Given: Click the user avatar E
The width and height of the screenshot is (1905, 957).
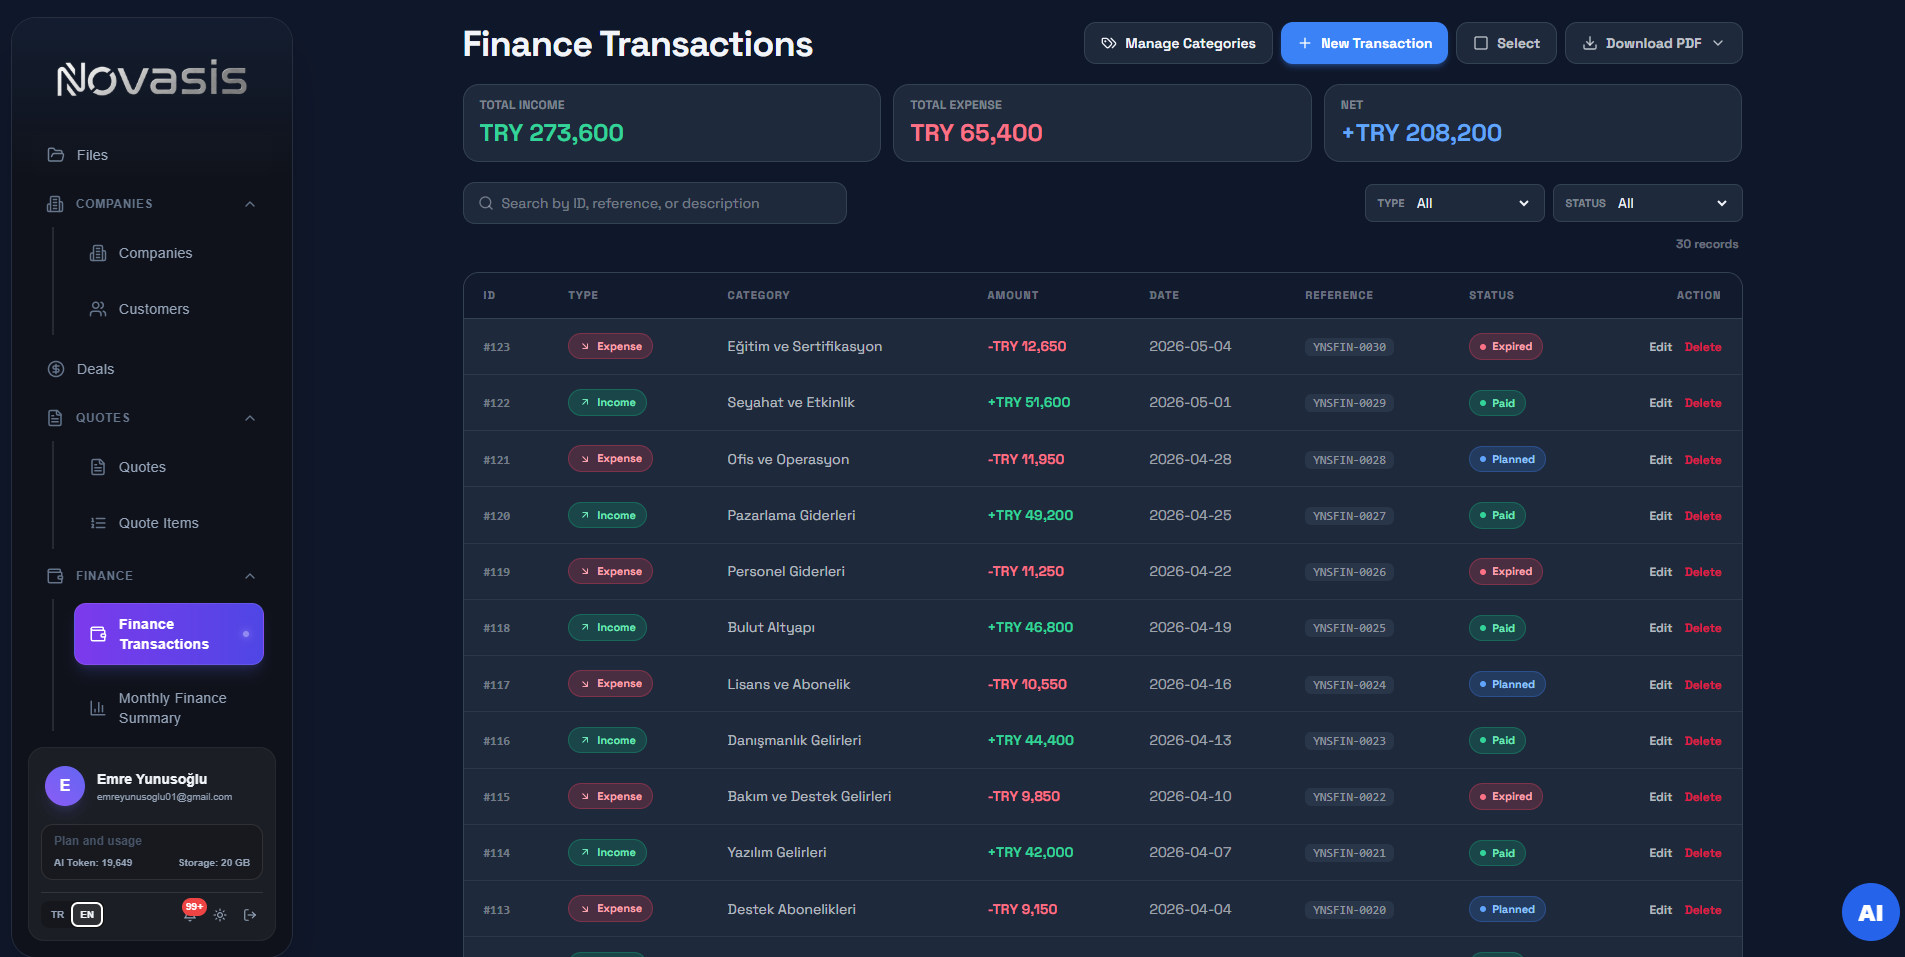Looking at the screenshot, I should tap(65, 786).
